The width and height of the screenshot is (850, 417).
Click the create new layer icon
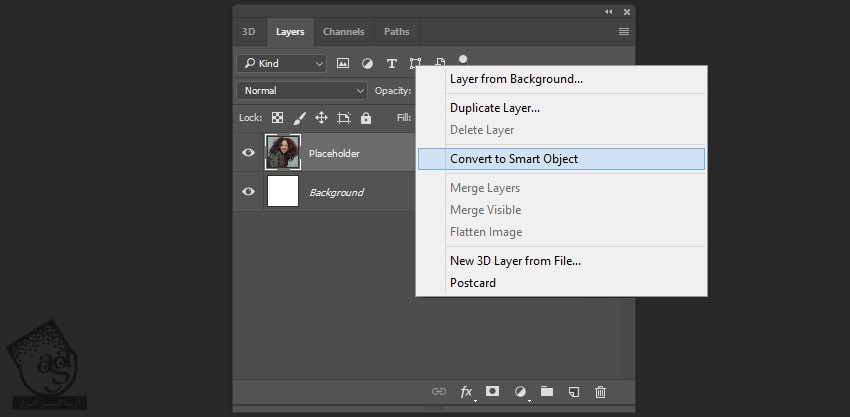click(574, 392)
